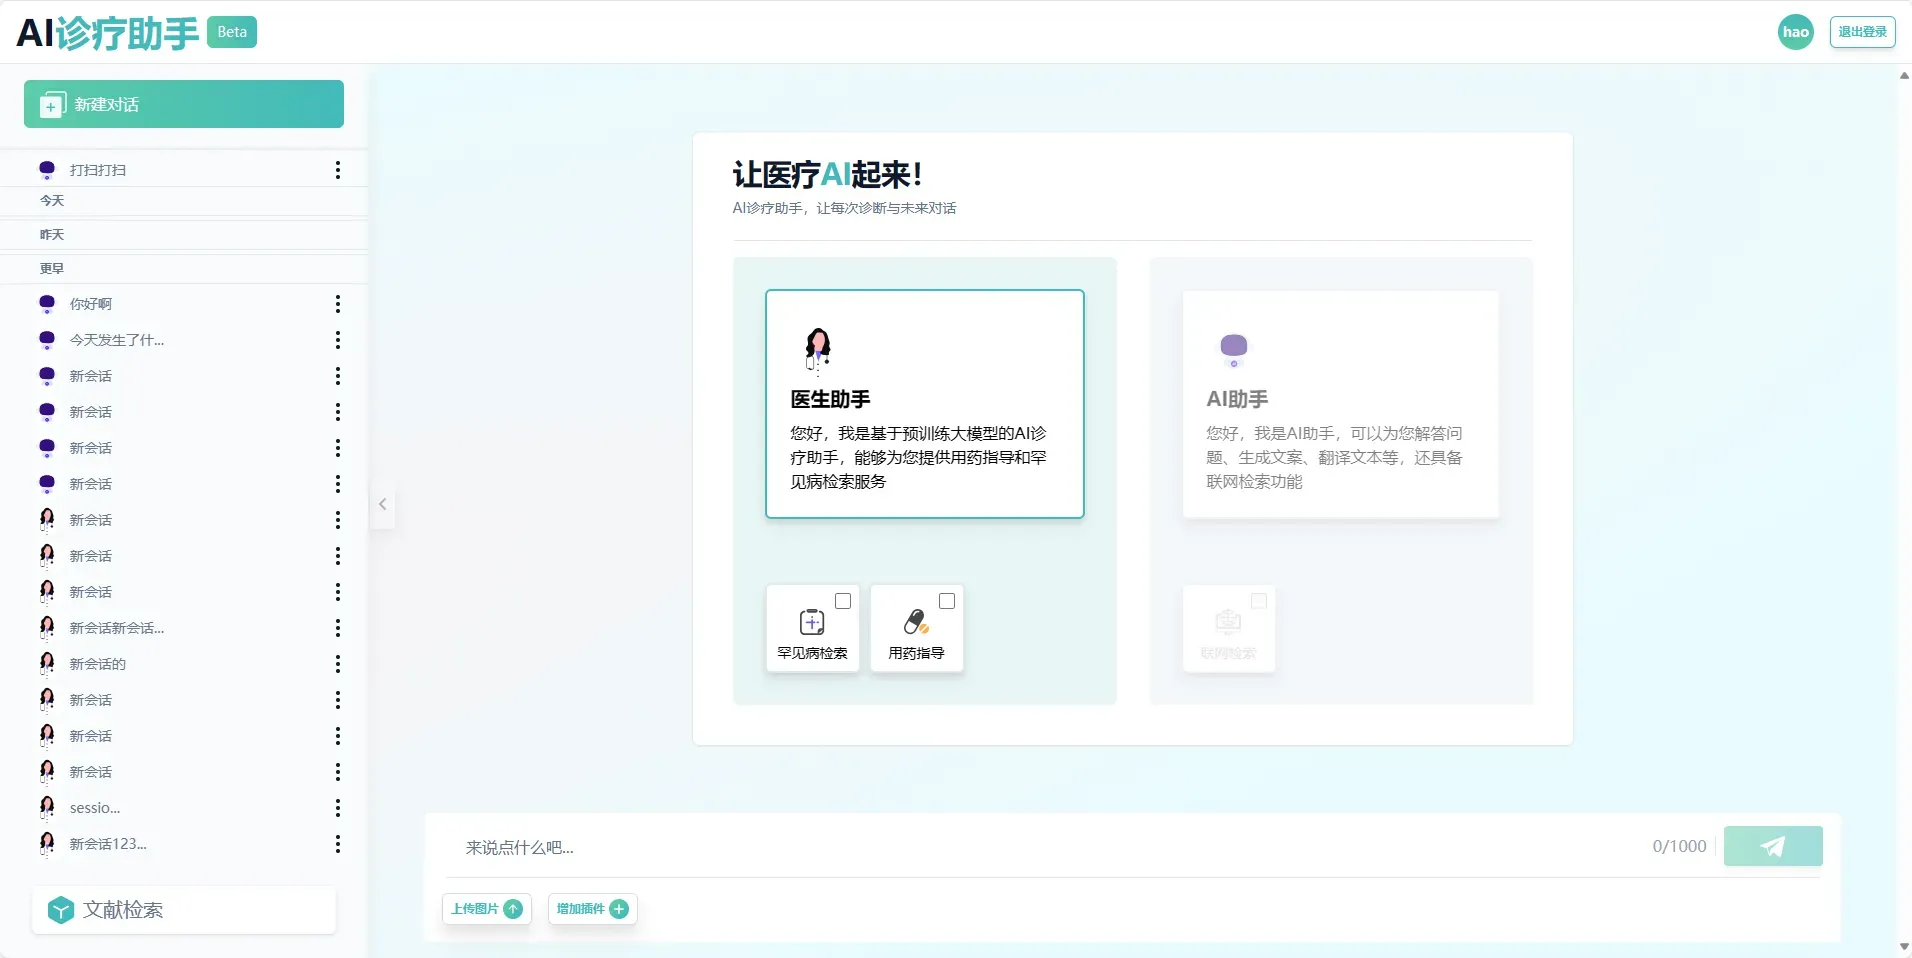Toggle the 联网检索 checkbox on the AI助手 card
This screenshot has height=958, width=1912.
(1258, 601)
